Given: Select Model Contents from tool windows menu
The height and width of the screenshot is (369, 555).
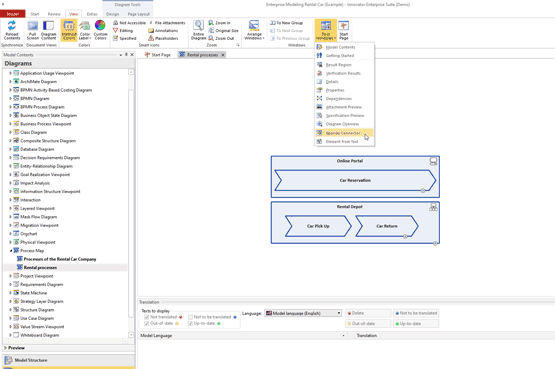Looking at the screenshot, I should [x=344, y=47].
